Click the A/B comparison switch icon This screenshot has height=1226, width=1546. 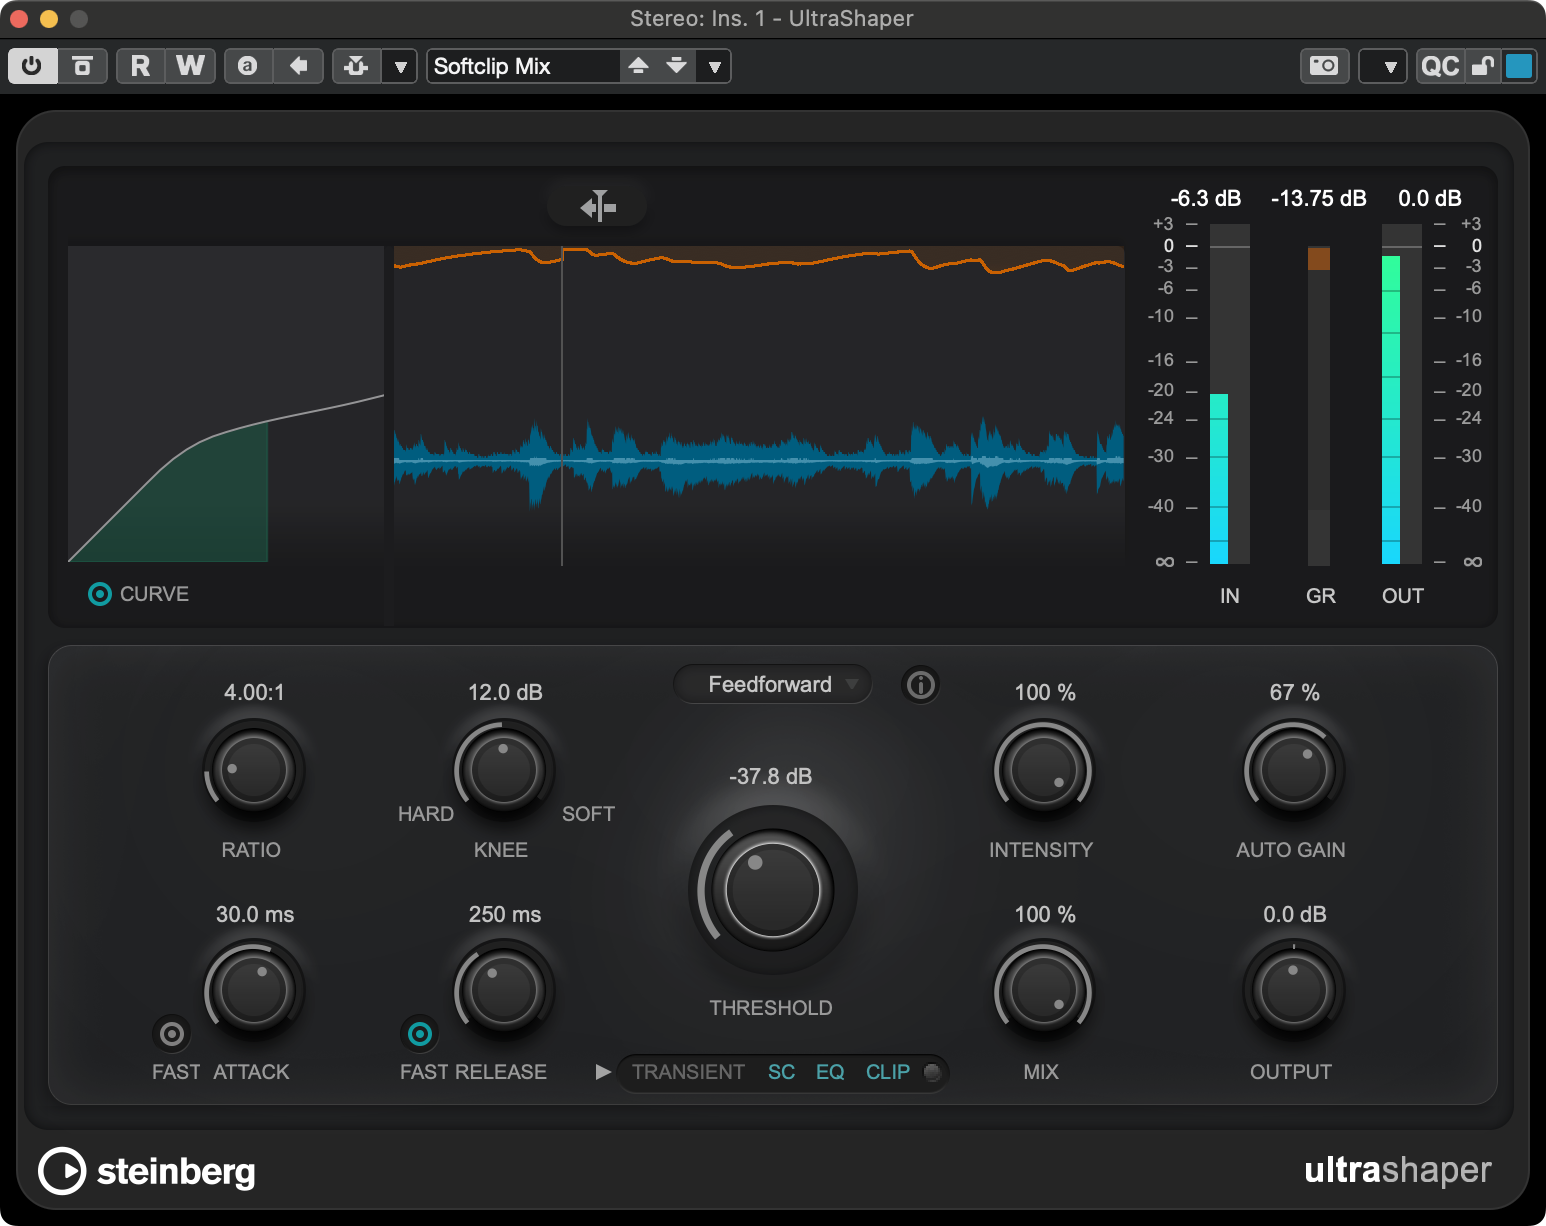(248, 66)
